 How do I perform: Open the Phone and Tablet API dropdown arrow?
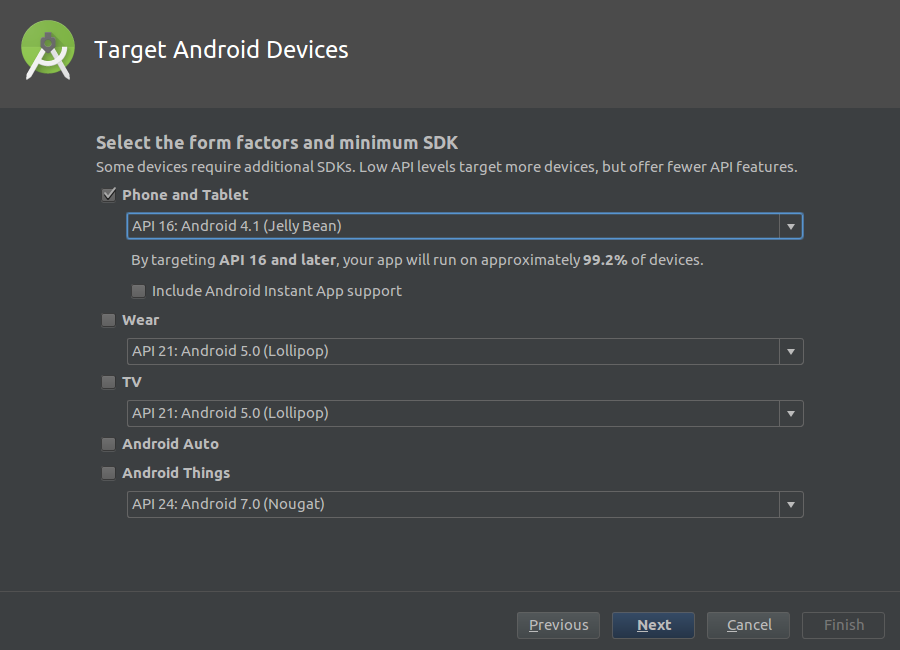(x=791, y=226)
